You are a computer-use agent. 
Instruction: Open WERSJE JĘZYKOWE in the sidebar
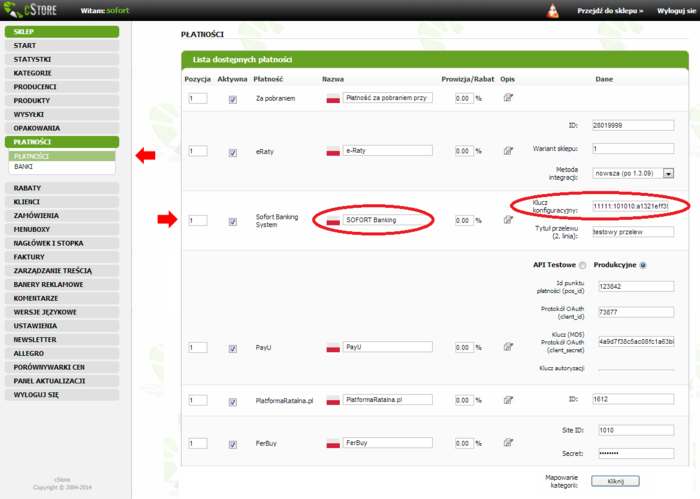[x=62, y=312]
